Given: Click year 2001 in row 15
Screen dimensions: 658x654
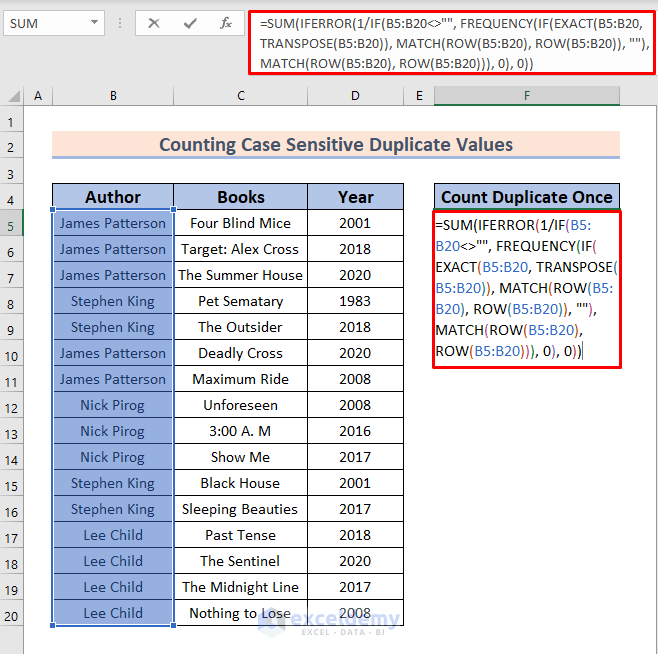Looking at the screenshot, I should (355, 483).
